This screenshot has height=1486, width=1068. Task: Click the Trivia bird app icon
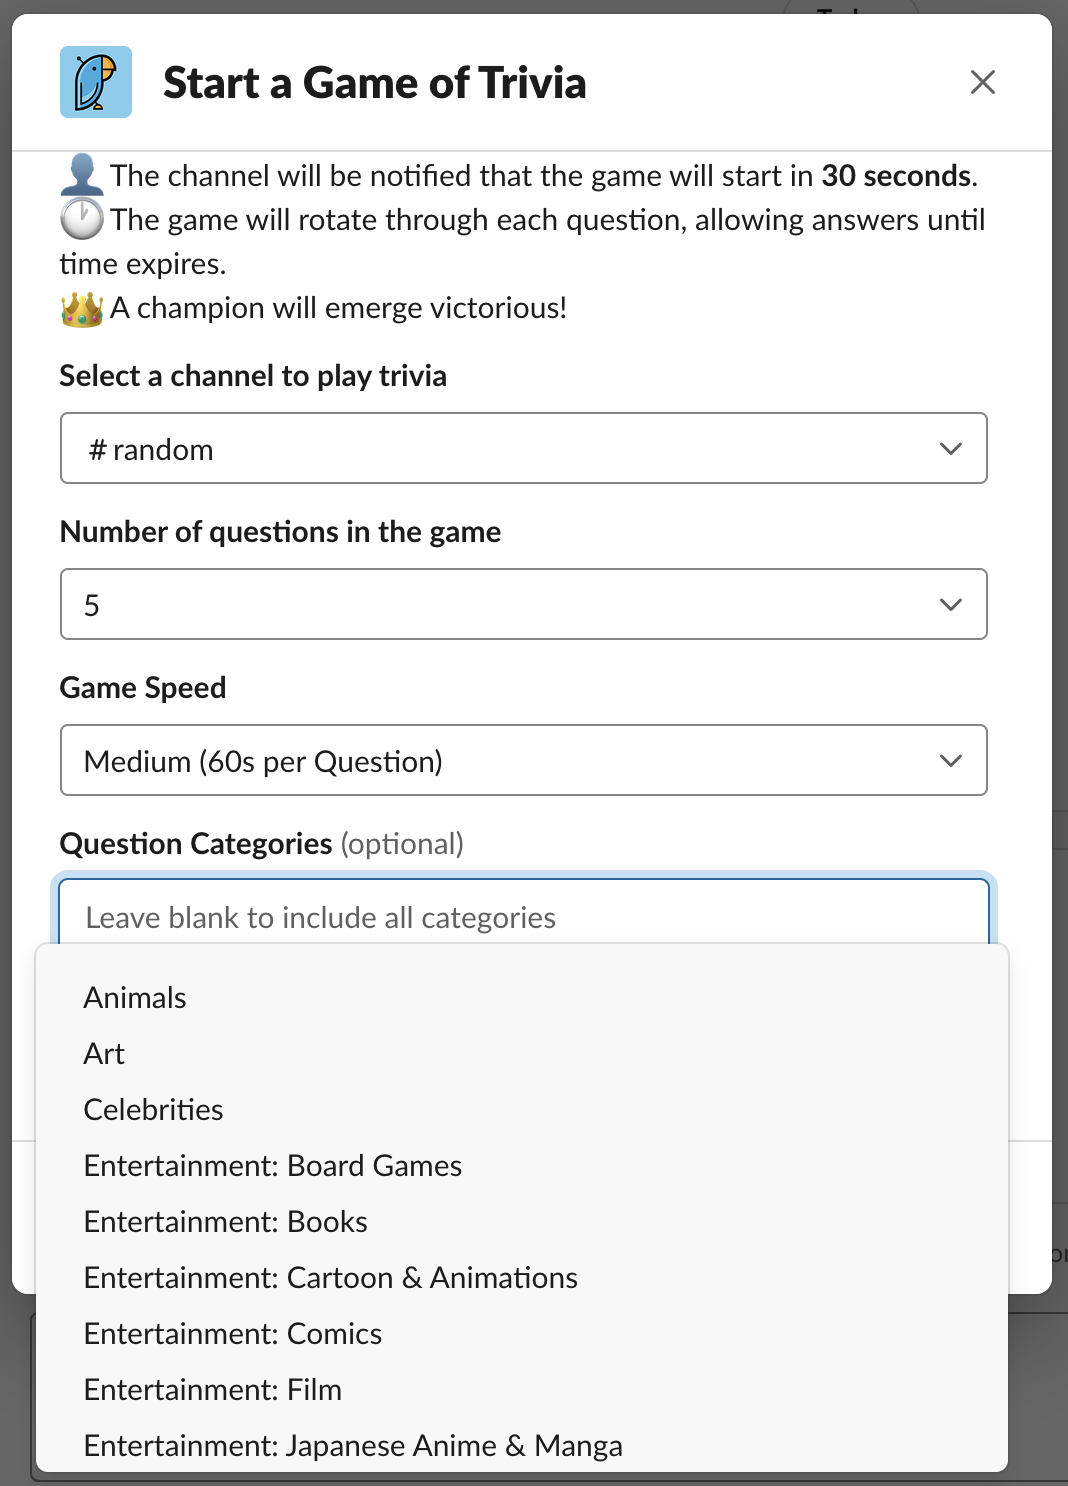[96, 82]
